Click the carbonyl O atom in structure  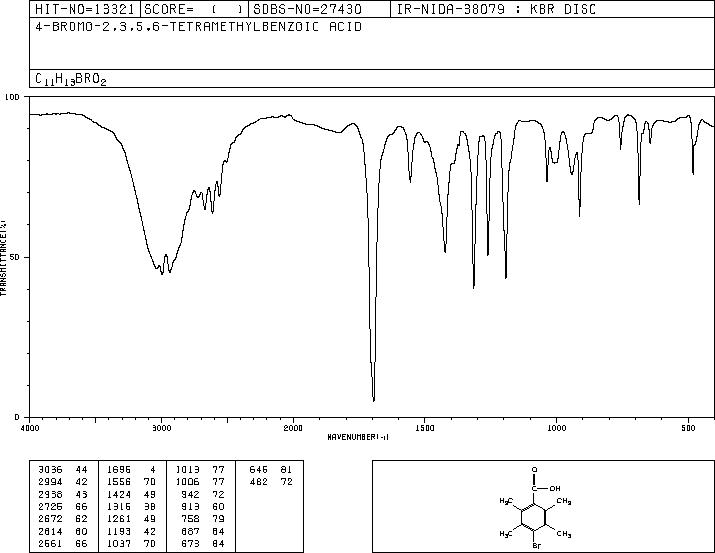534,470
